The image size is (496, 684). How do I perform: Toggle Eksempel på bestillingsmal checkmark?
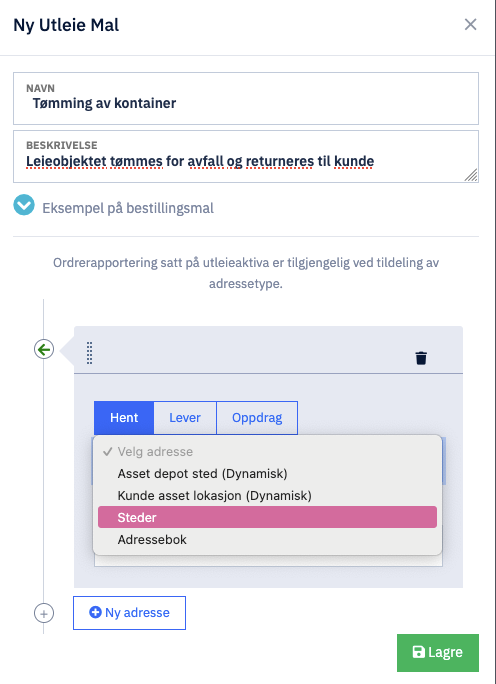click(x=24, y=205)
